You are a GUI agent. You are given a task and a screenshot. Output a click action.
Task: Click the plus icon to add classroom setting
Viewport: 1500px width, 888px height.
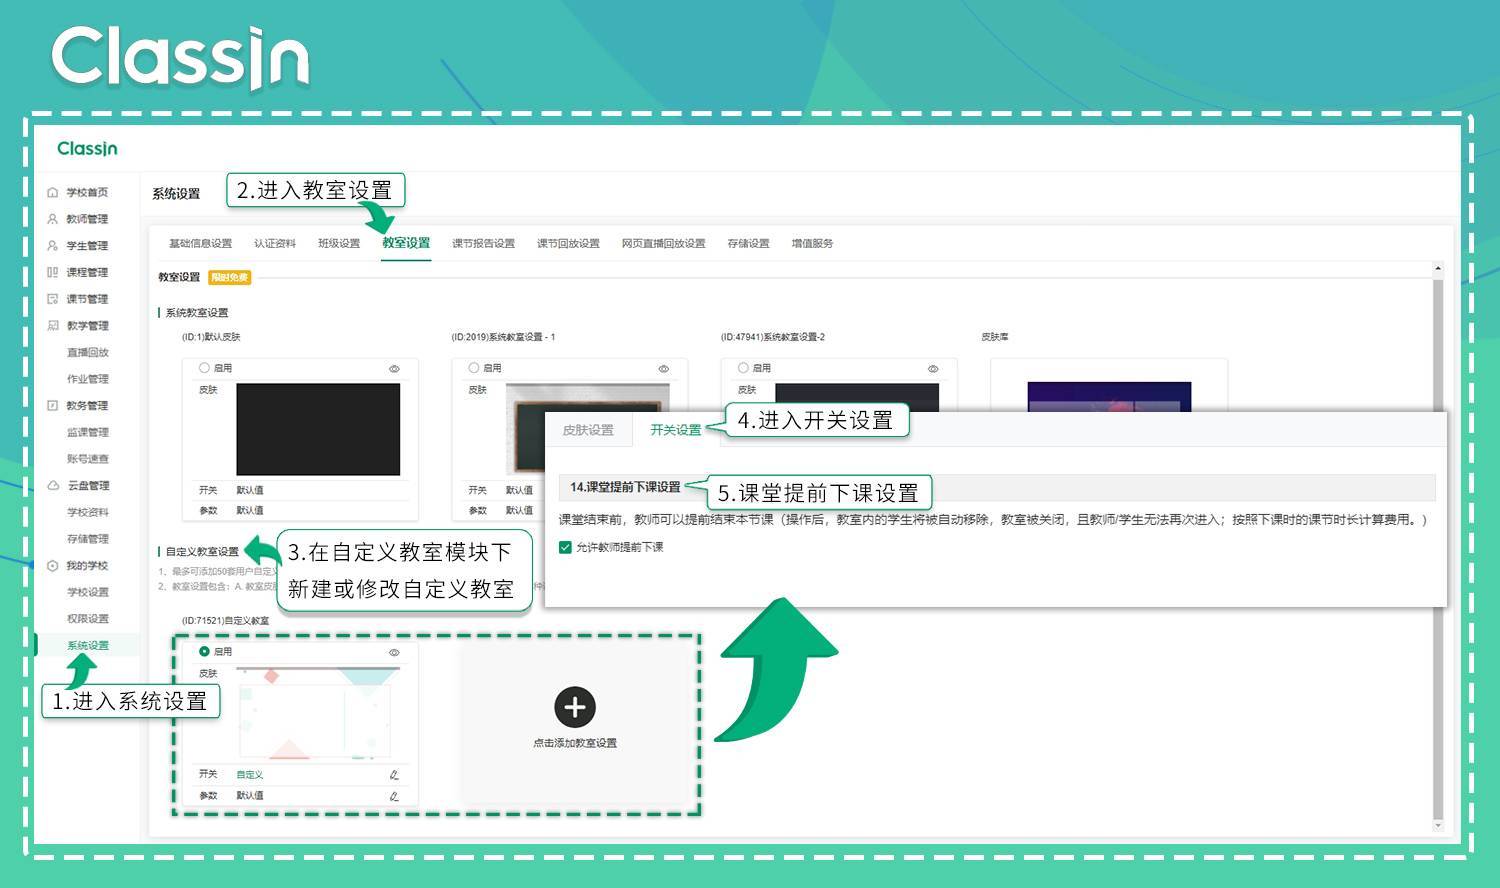tap(575, 707)
